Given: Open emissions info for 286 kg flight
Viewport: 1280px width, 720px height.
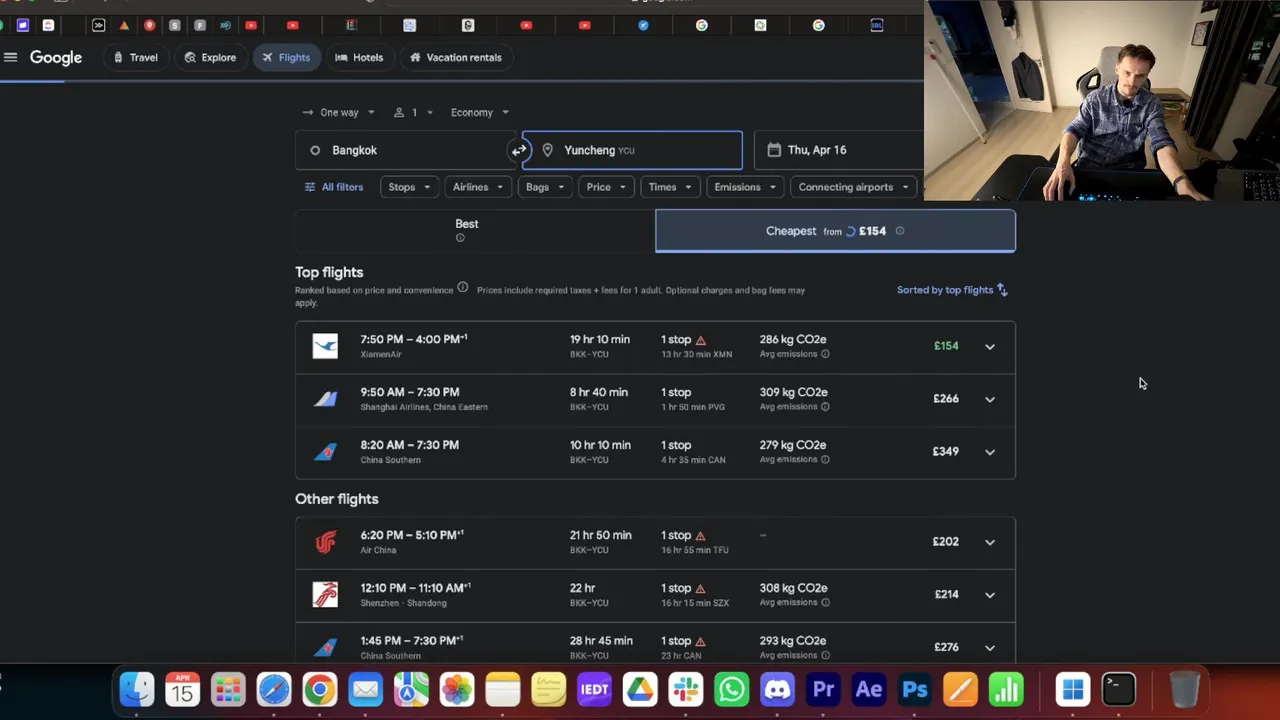Looking at the screenshot, I should (825, 354).
